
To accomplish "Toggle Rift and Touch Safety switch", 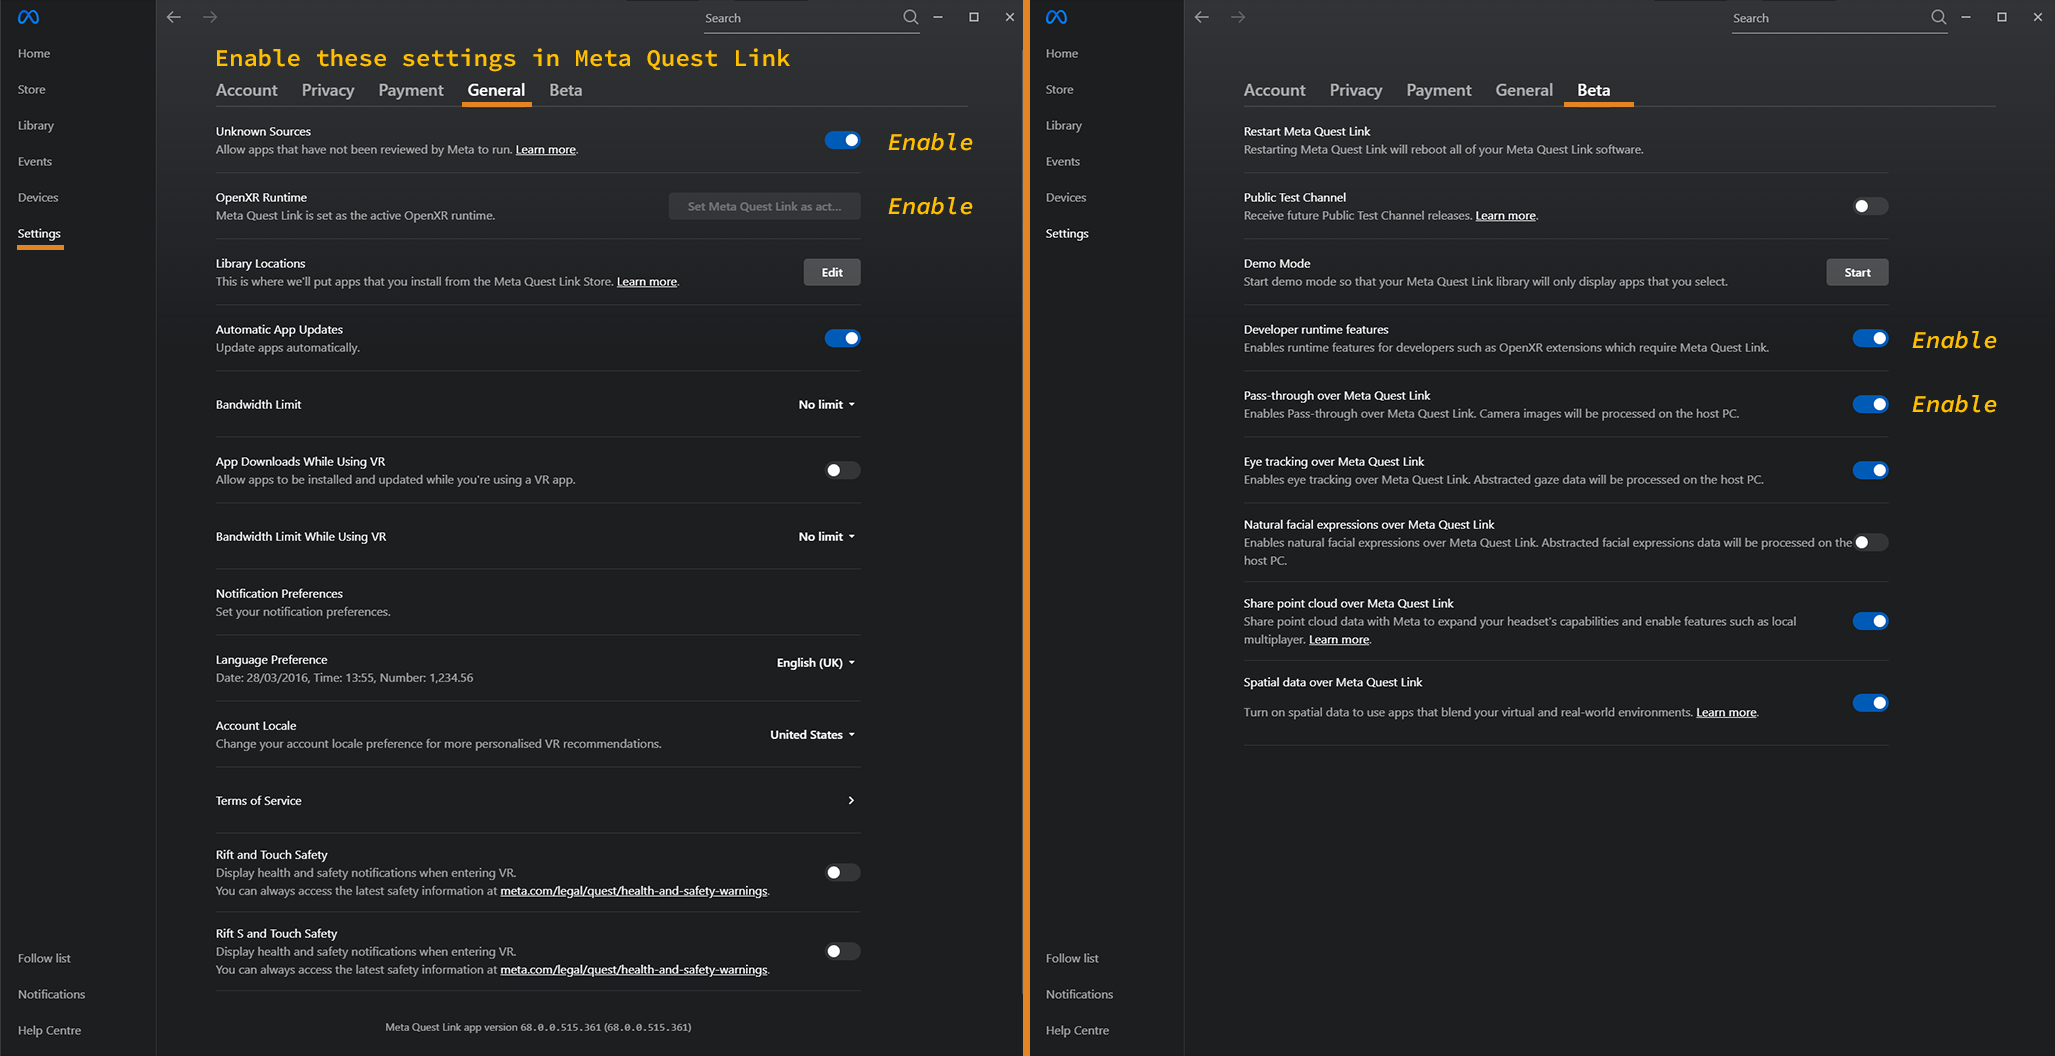I will [842, 872].
